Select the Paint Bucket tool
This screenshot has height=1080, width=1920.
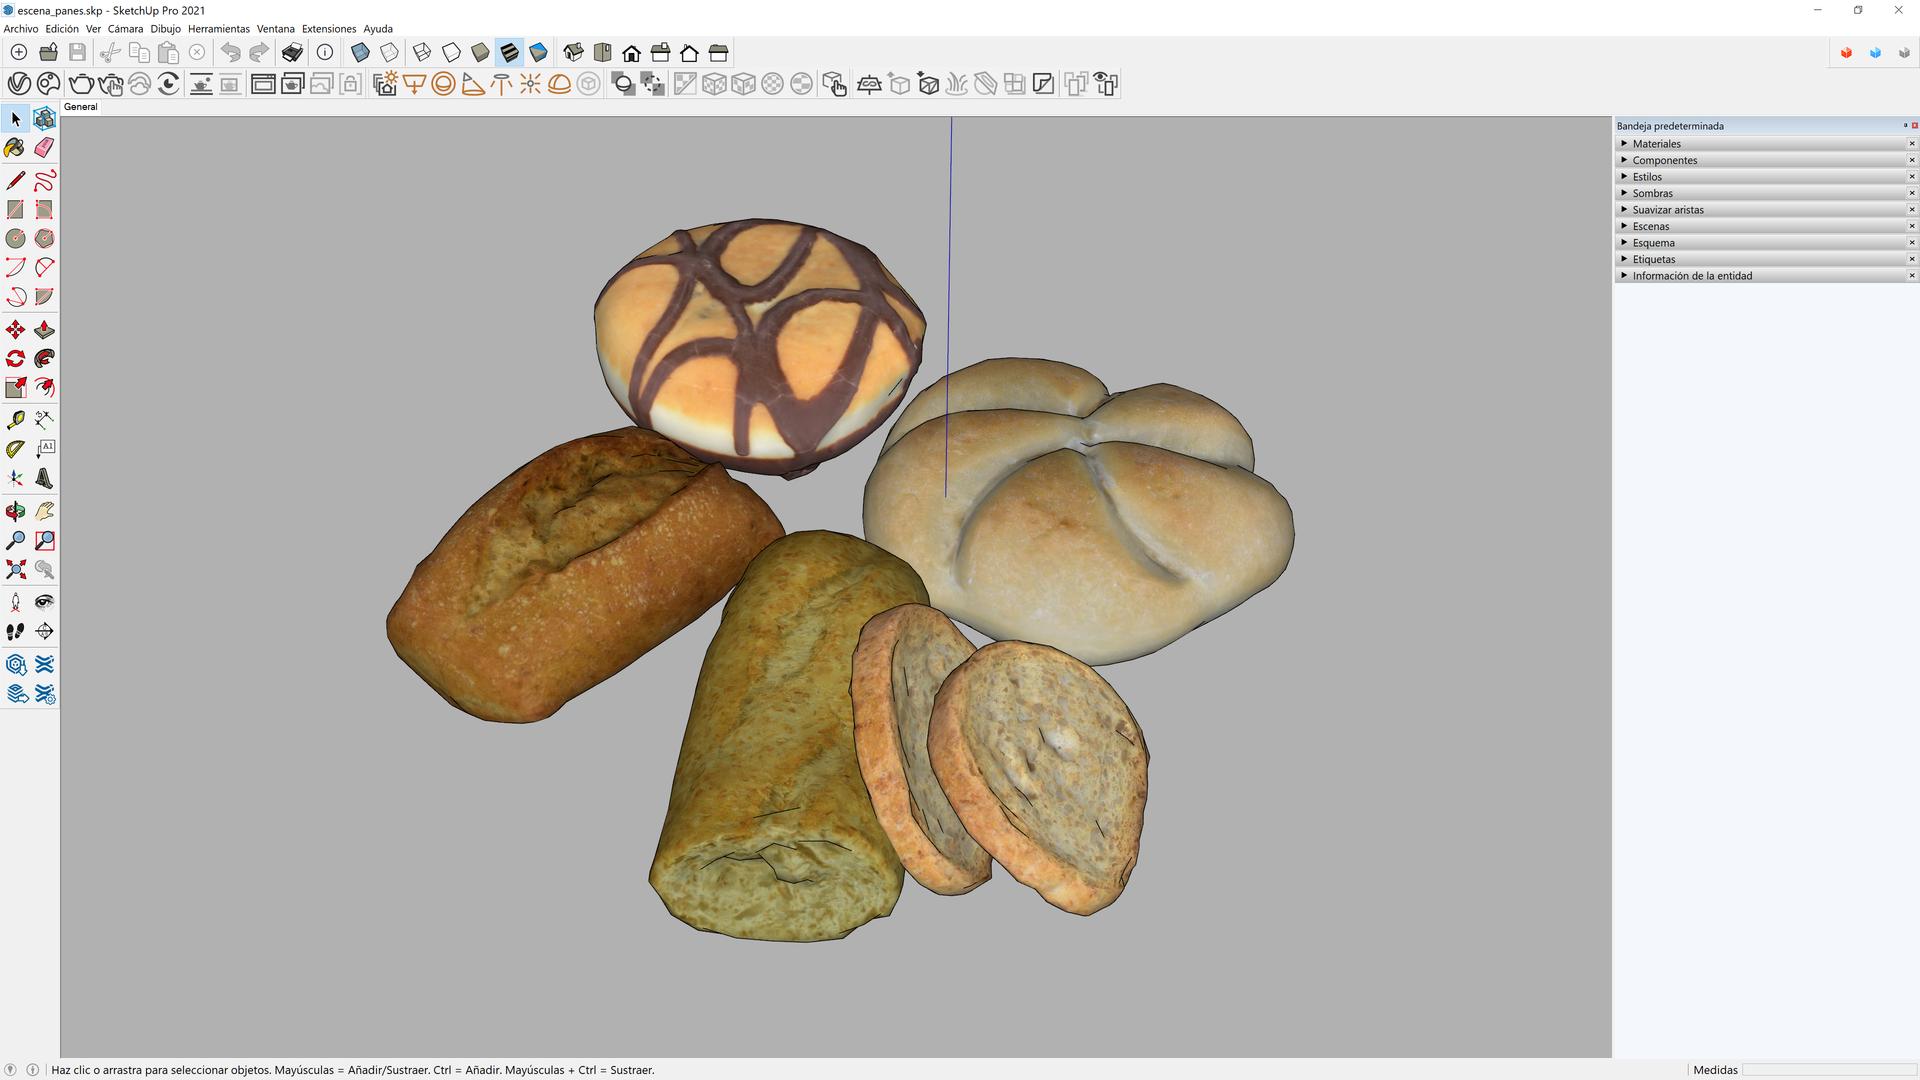[15, 148]
